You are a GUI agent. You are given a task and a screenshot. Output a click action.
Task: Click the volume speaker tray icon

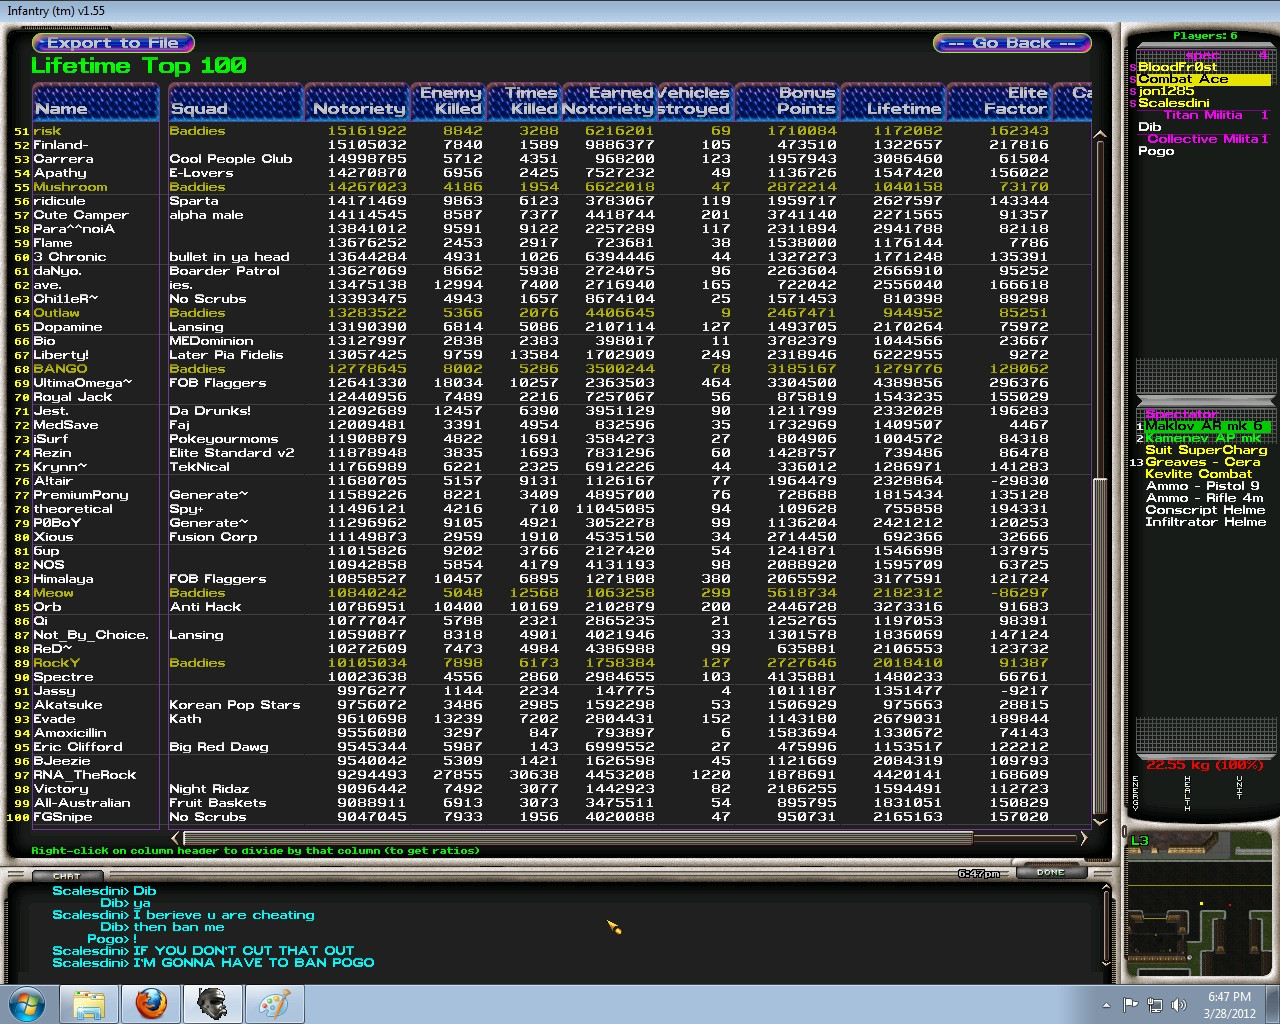pos(1178,1005)
